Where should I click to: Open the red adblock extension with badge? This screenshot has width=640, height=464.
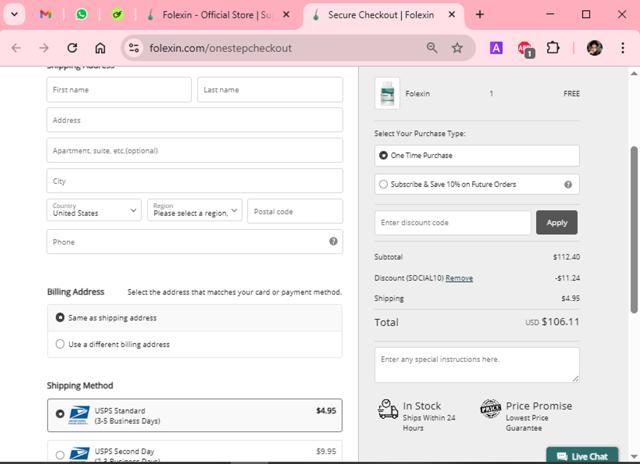coord(526,49)
